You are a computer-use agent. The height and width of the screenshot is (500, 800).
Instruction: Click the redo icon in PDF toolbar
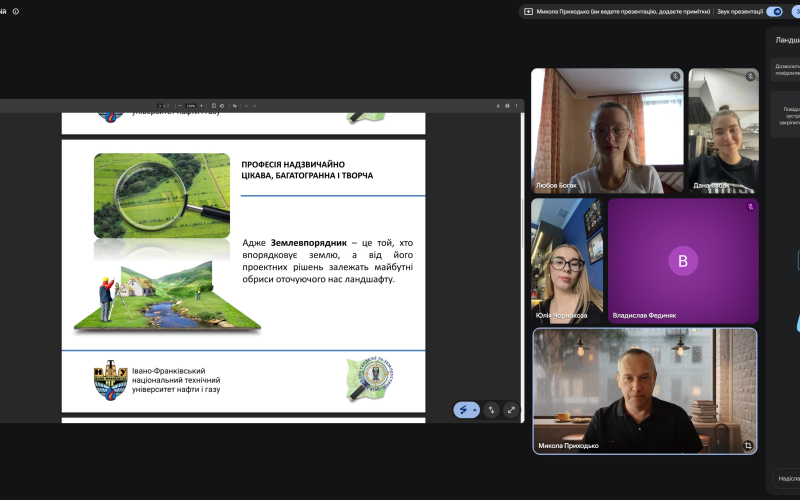254,106
